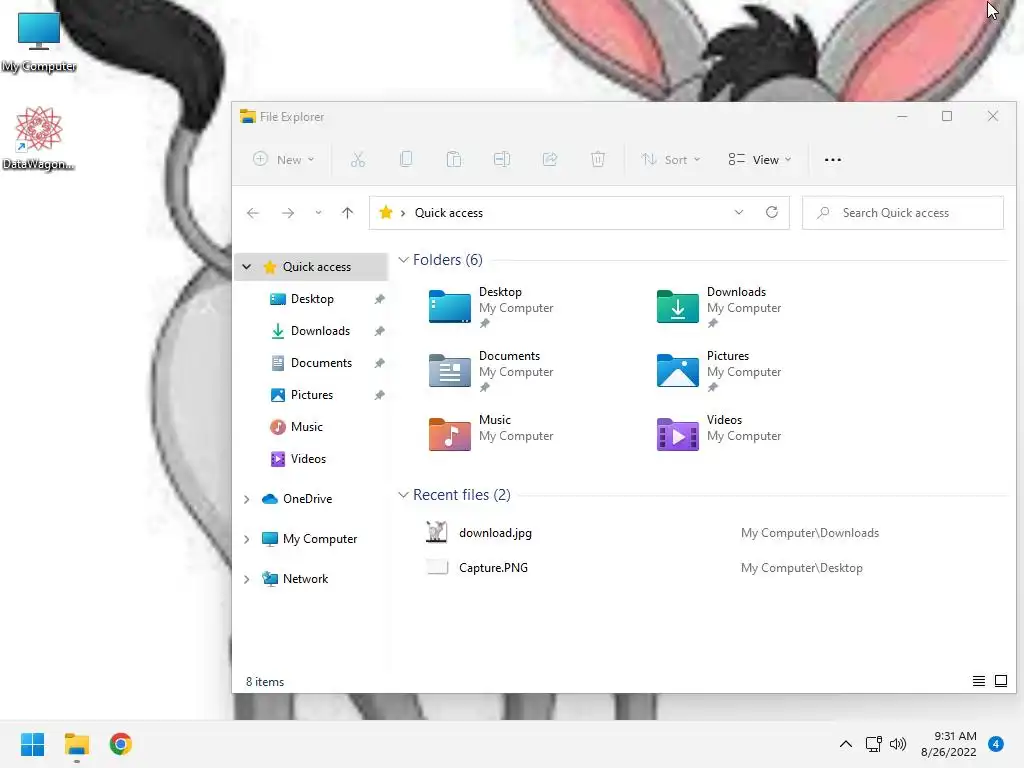Select Music in navigation pane
The image size is (1024, 768).
(x=306, y=427)
